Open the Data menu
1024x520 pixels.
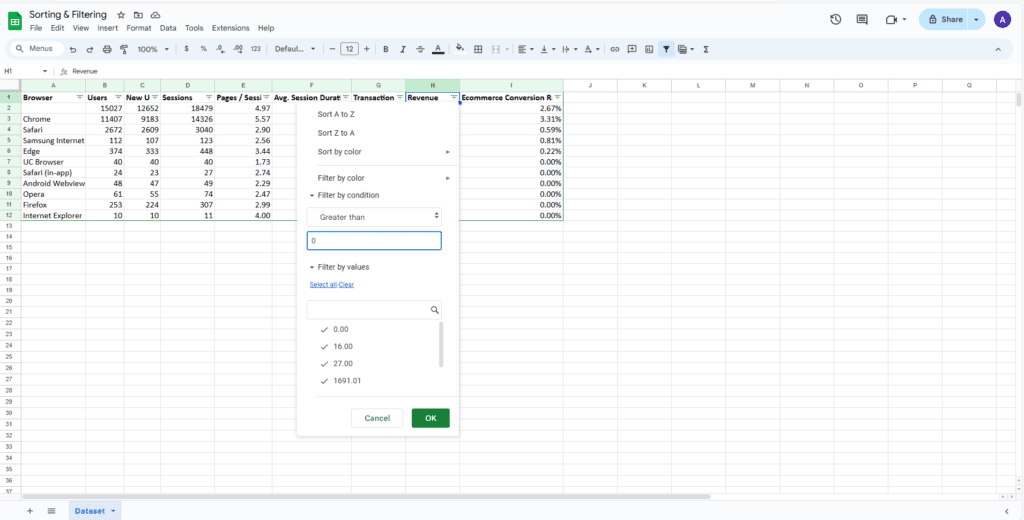(168, 28)
